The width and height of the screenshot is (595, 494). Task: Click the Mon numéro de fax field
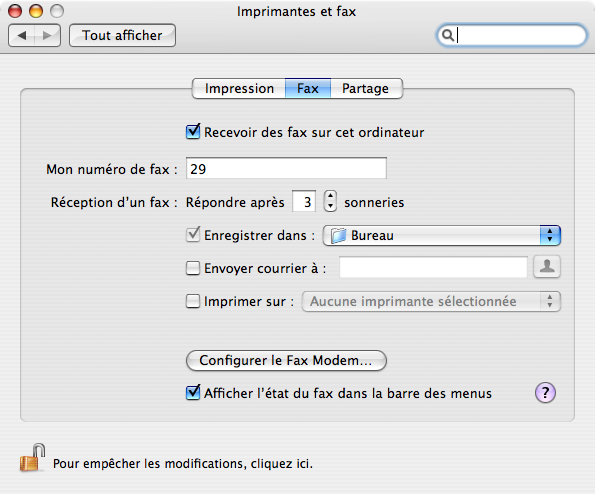click(286, 168)
